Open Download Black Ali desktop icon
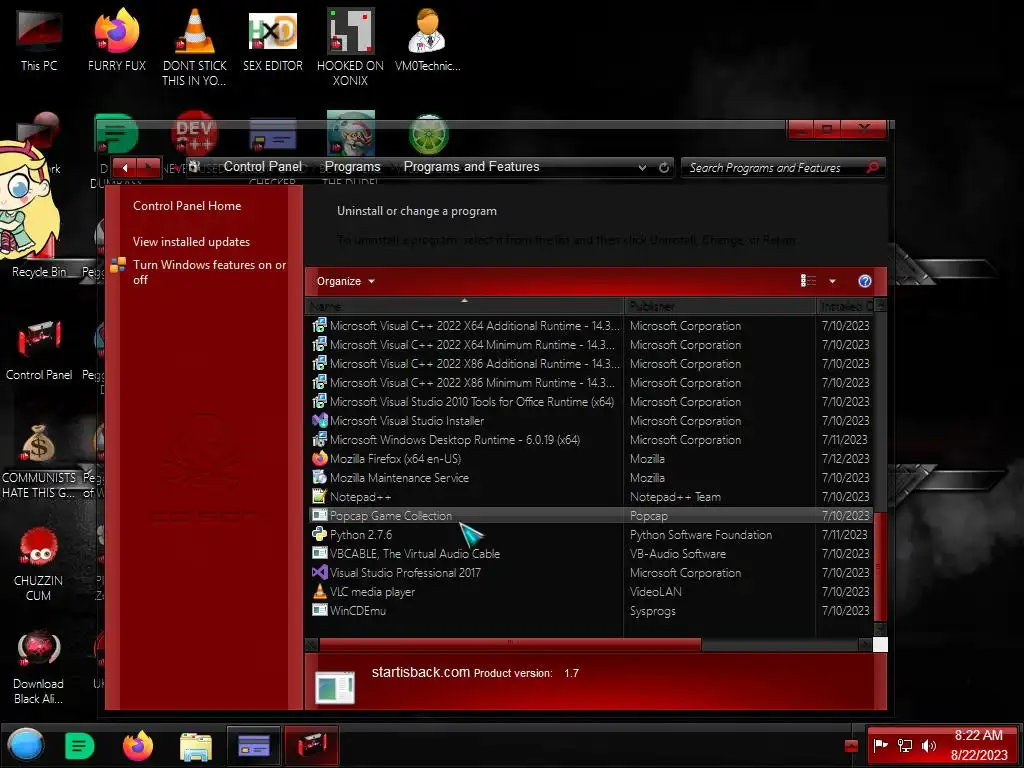Viewport: 1024px width, 768px height. (x=39, y=666)
